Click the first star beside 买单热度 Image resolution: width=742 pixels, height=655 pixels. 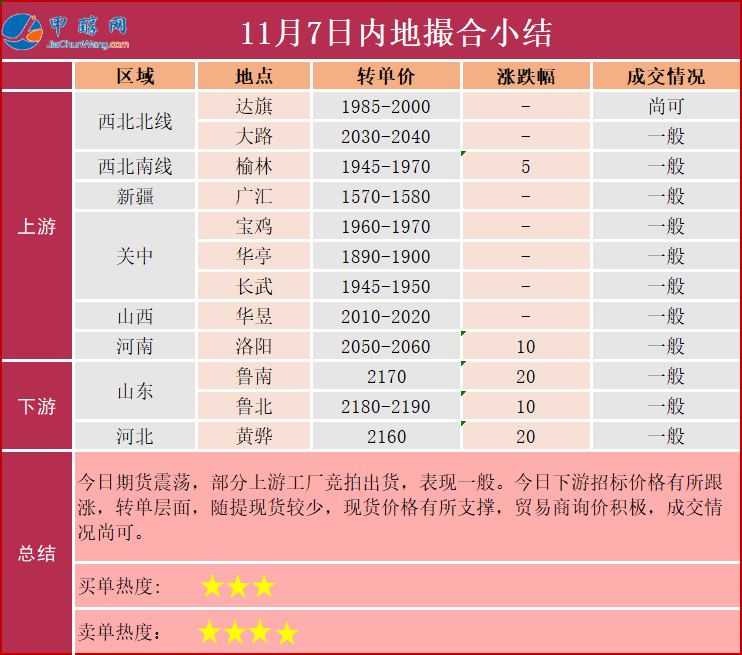coord(213,586)
